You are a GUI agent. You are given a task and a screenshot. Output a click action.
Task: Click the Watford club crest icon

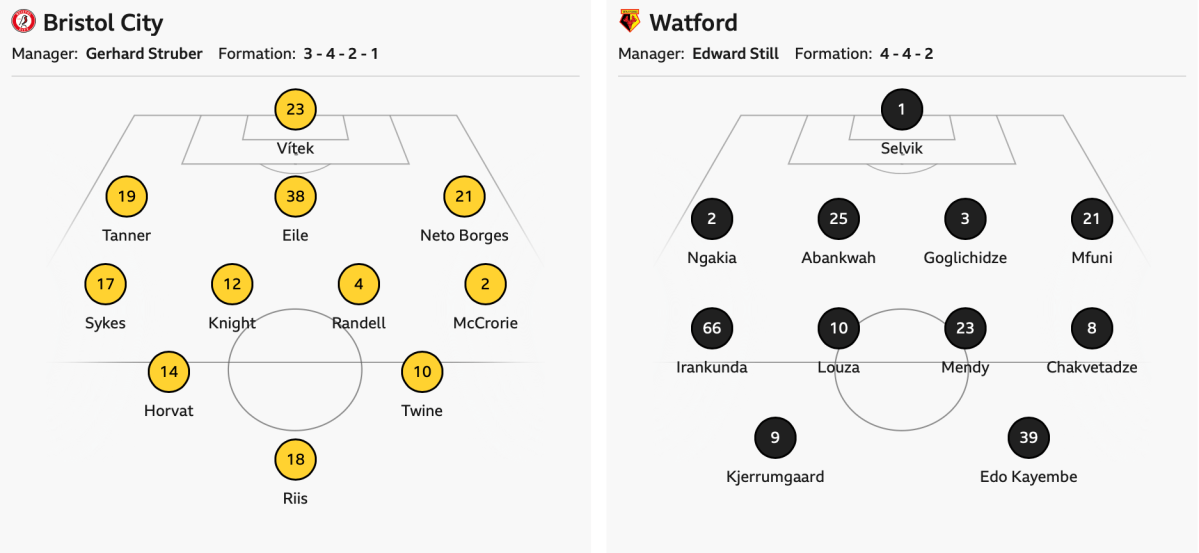tap(630, 22)
